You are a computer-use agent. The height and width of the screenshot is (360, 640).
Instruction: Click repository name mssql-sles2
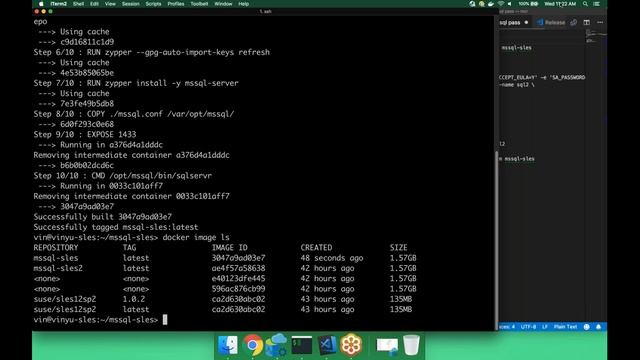click(58, 268)
